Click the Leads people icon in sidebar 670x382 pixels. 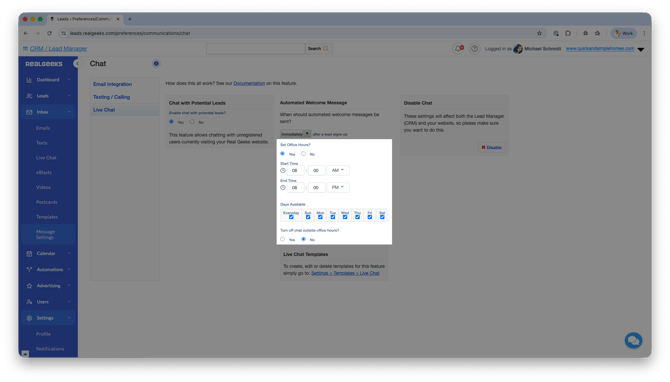pos(29,96)
